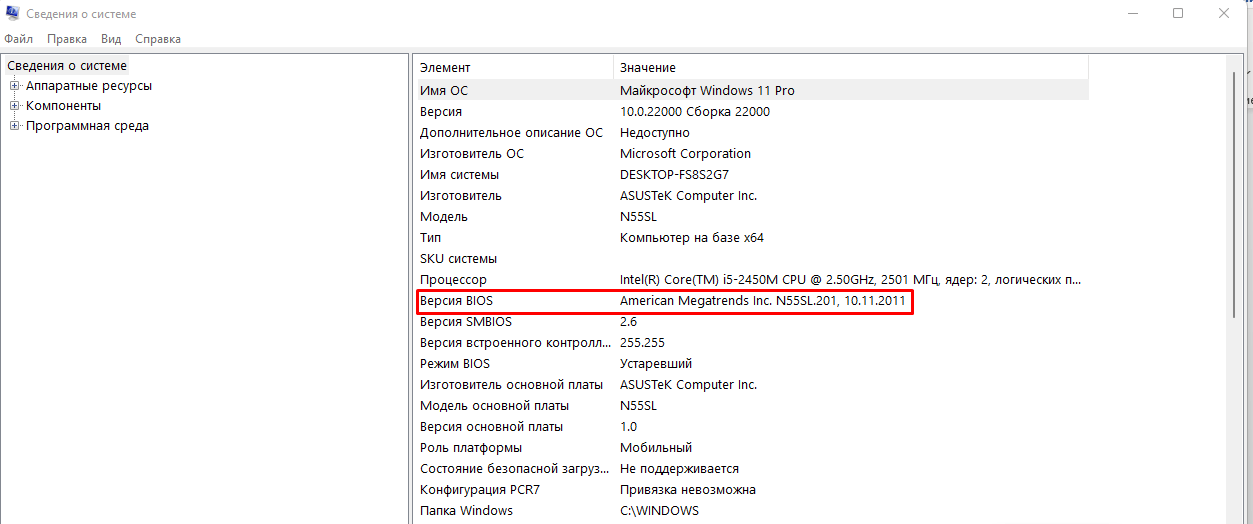Expand the Компоненты tree node

point(15,106)
